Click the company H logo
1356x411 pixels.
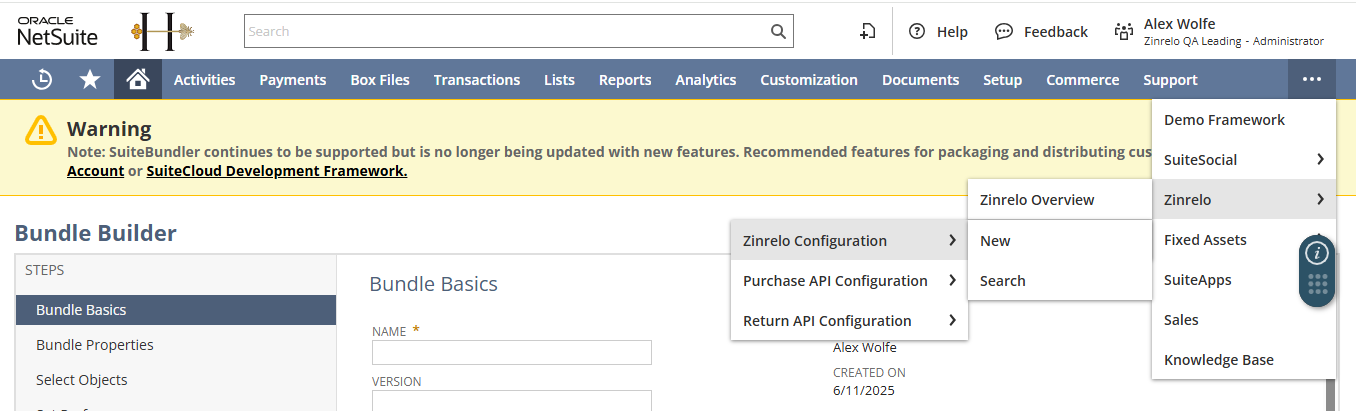coord(163,31)
